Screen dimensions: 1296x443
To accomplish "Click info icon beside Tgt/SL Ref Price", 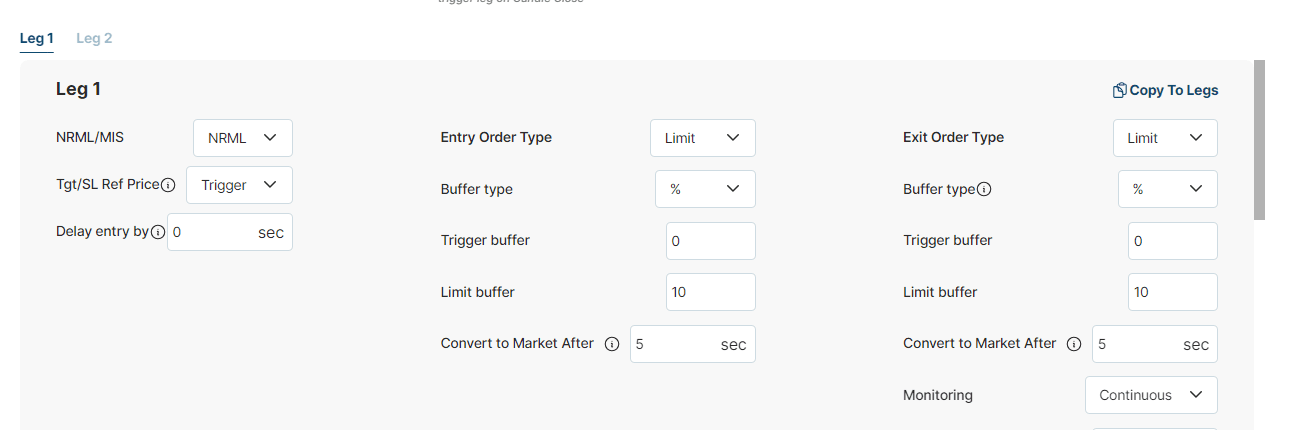I will pyautogui.click(x=168, y=185).
